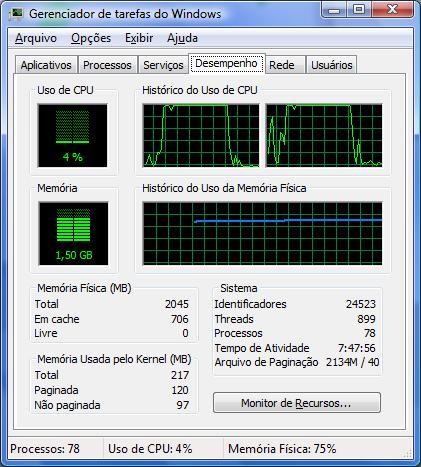Click the first CPU history graph
The width and height of the screenshot is (421, 467).
(x=201, y=135)
